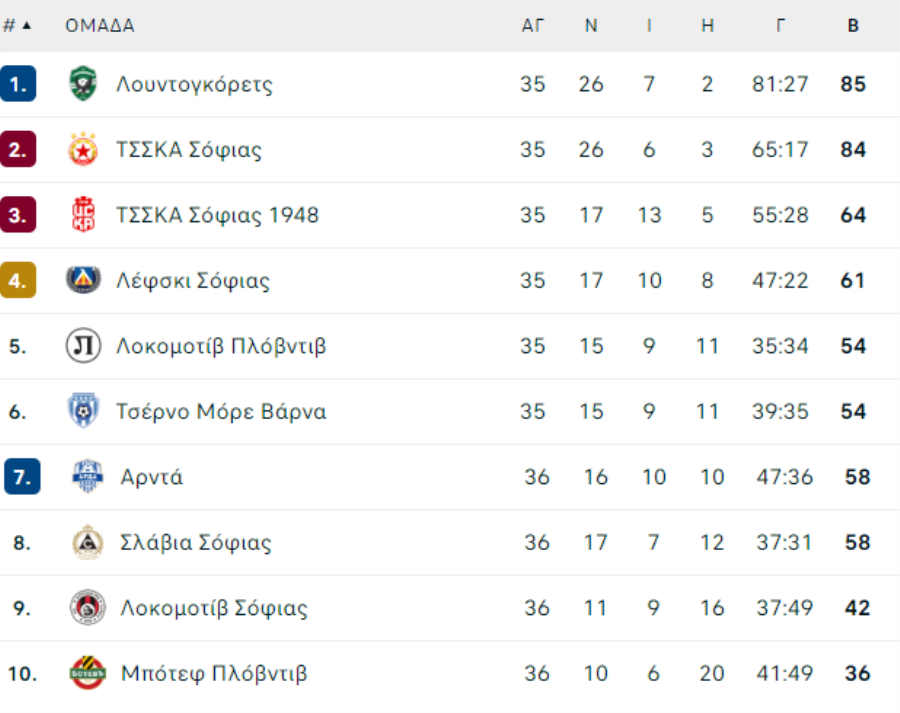Click the ΑΓ matches played header
Image resolution: width=900 pixels, height=713 pixels.
pos(532,25)
